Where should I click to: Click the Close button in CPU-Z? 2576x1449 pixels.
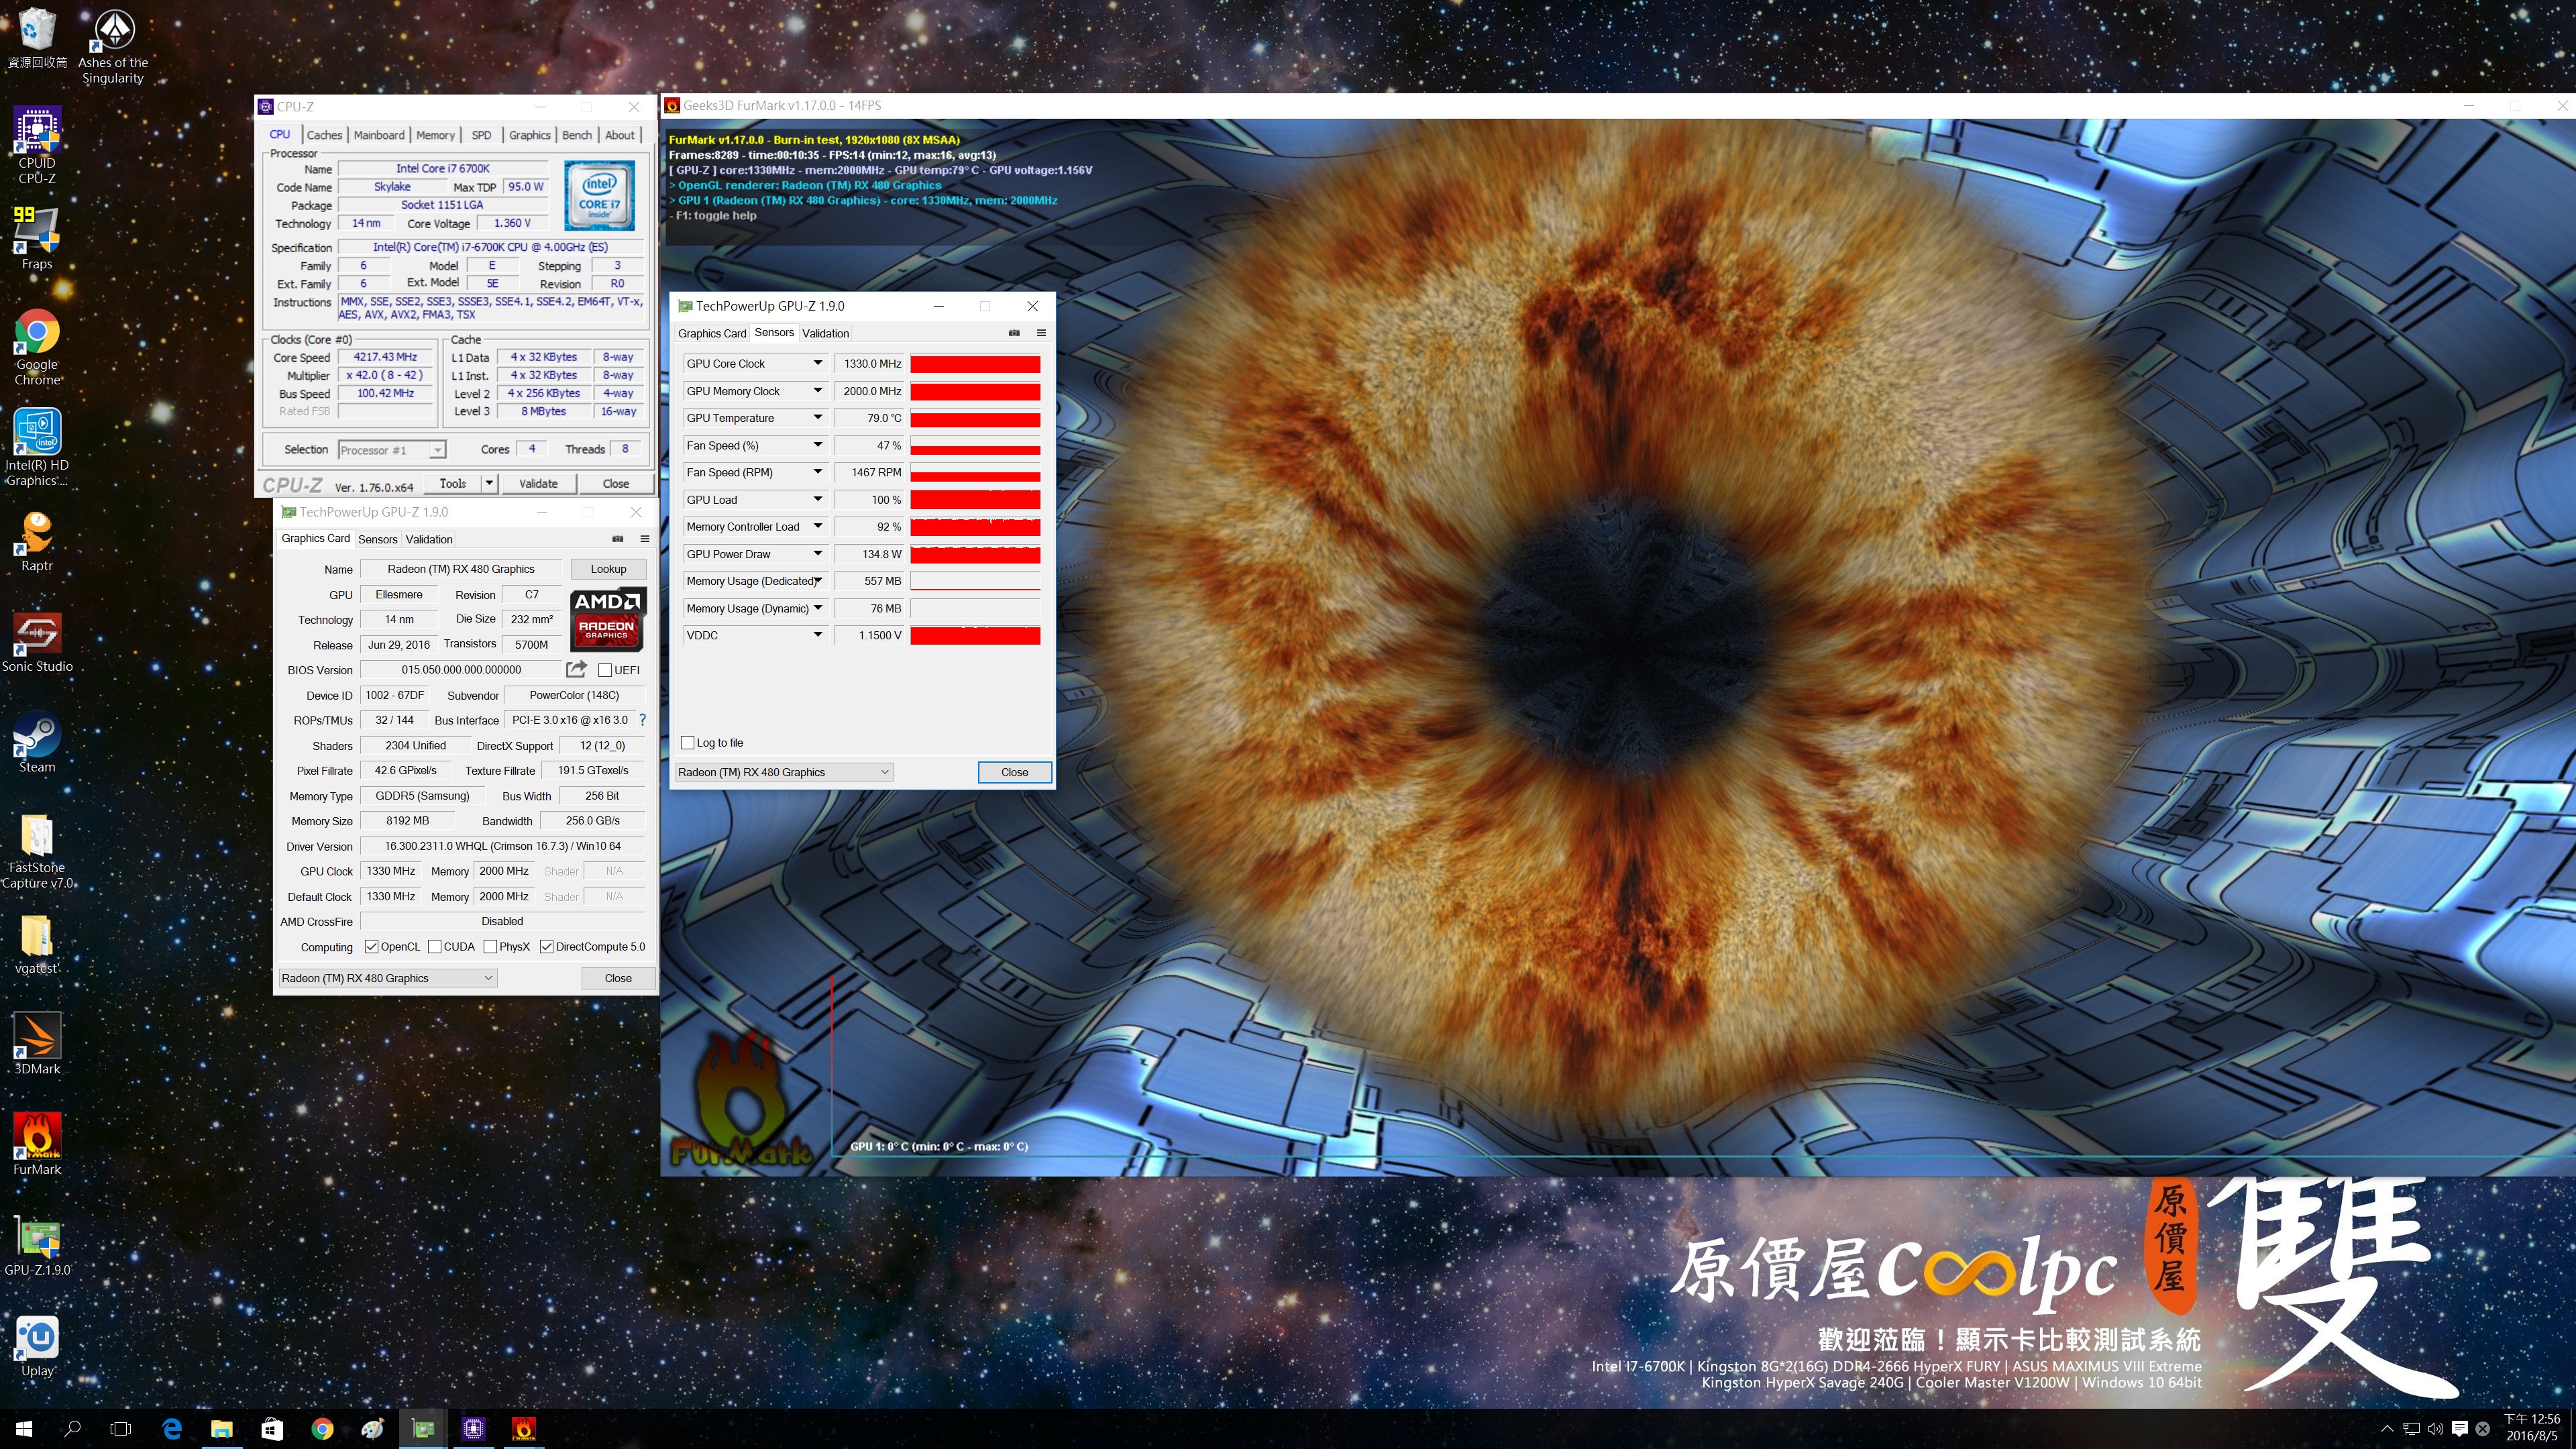point(616,484)
